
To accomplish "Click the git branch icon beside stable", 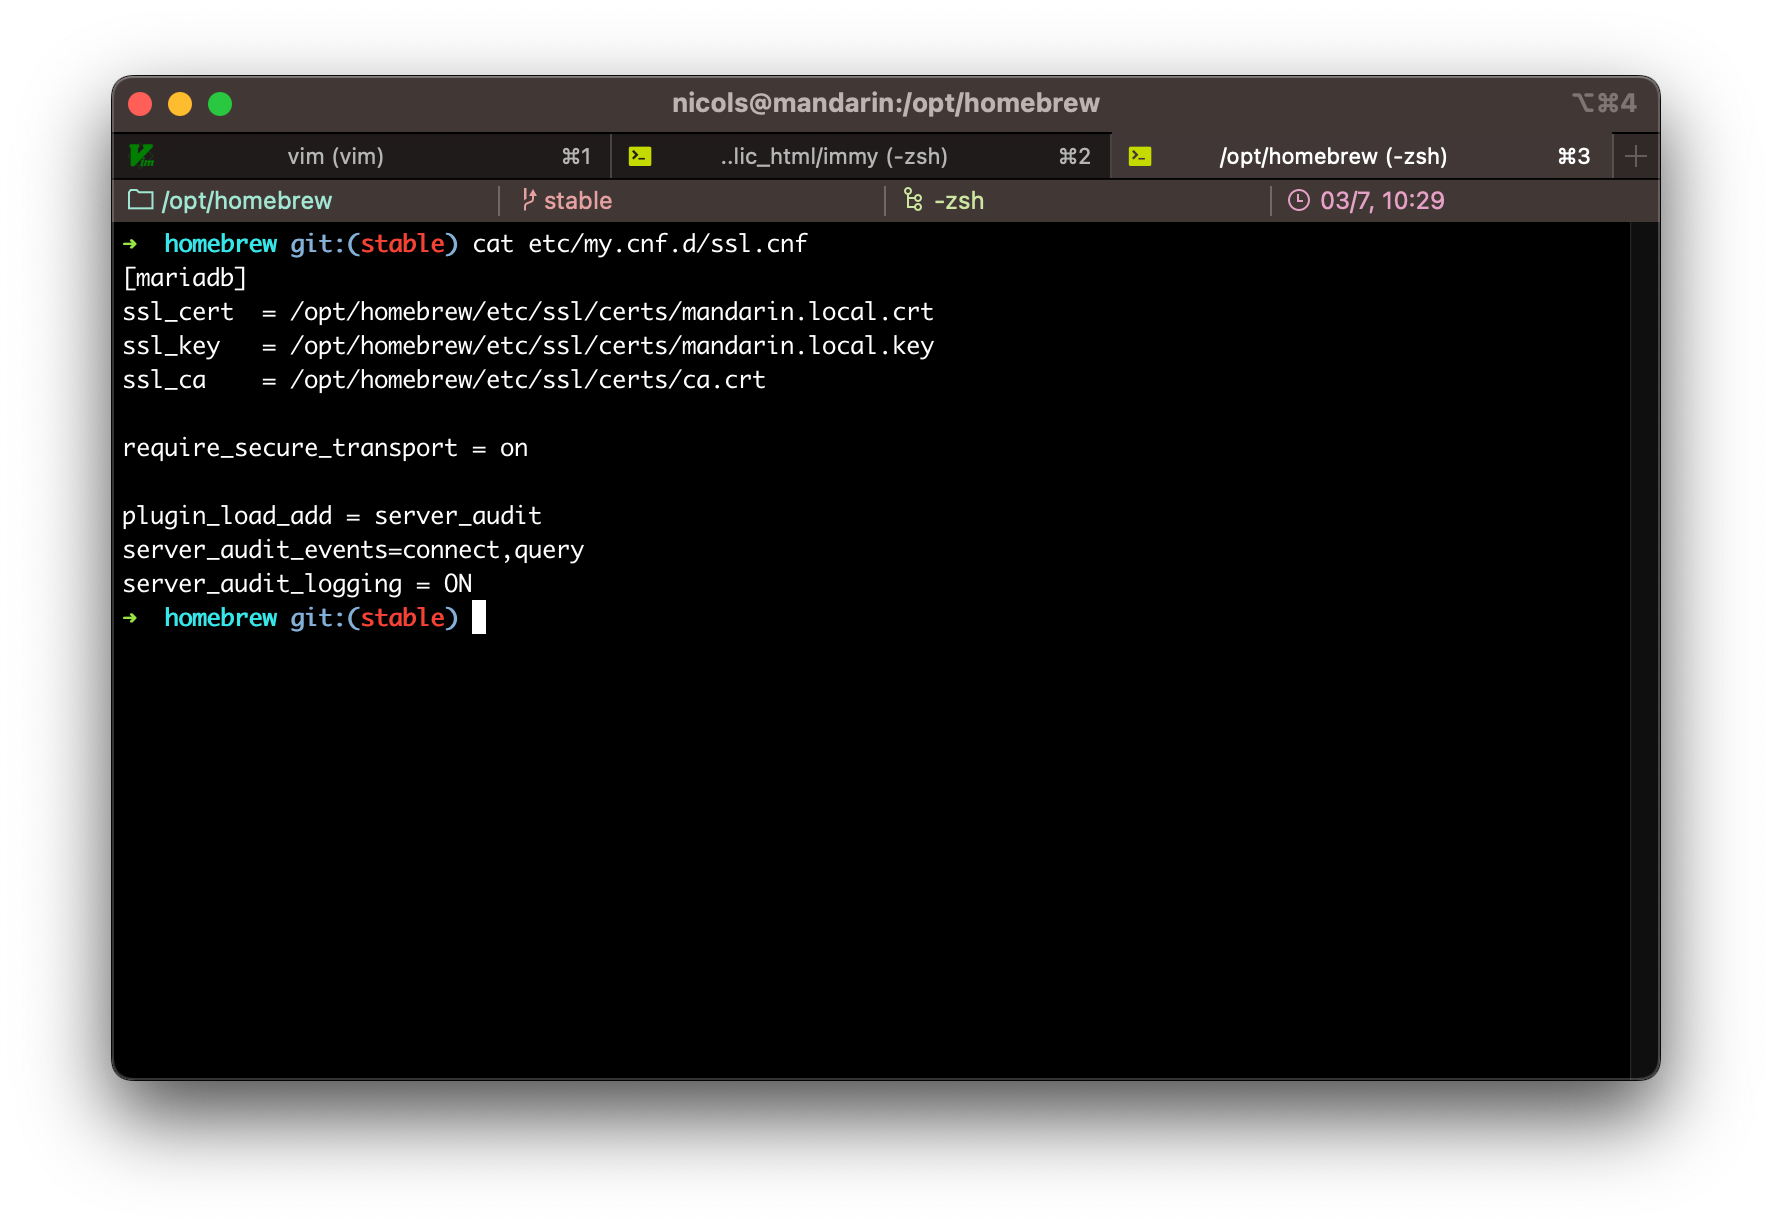I will tap(529, 200).
